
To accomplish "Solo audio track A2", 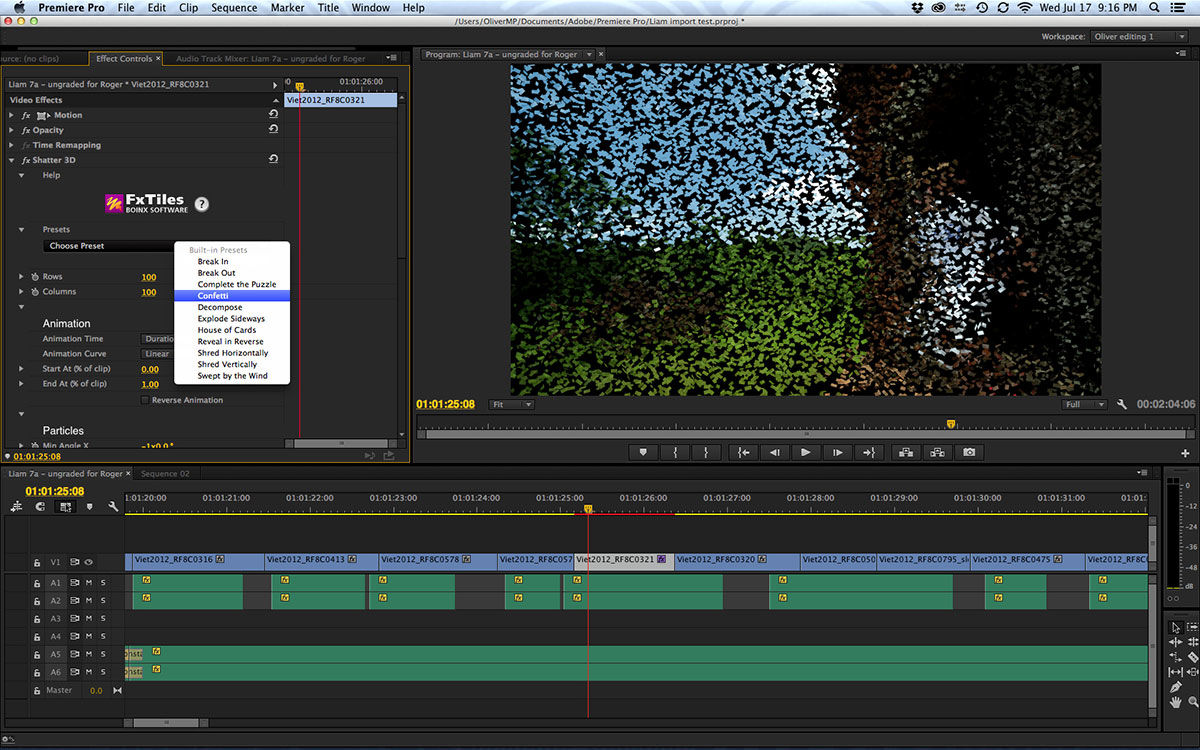I will [102, 601].
